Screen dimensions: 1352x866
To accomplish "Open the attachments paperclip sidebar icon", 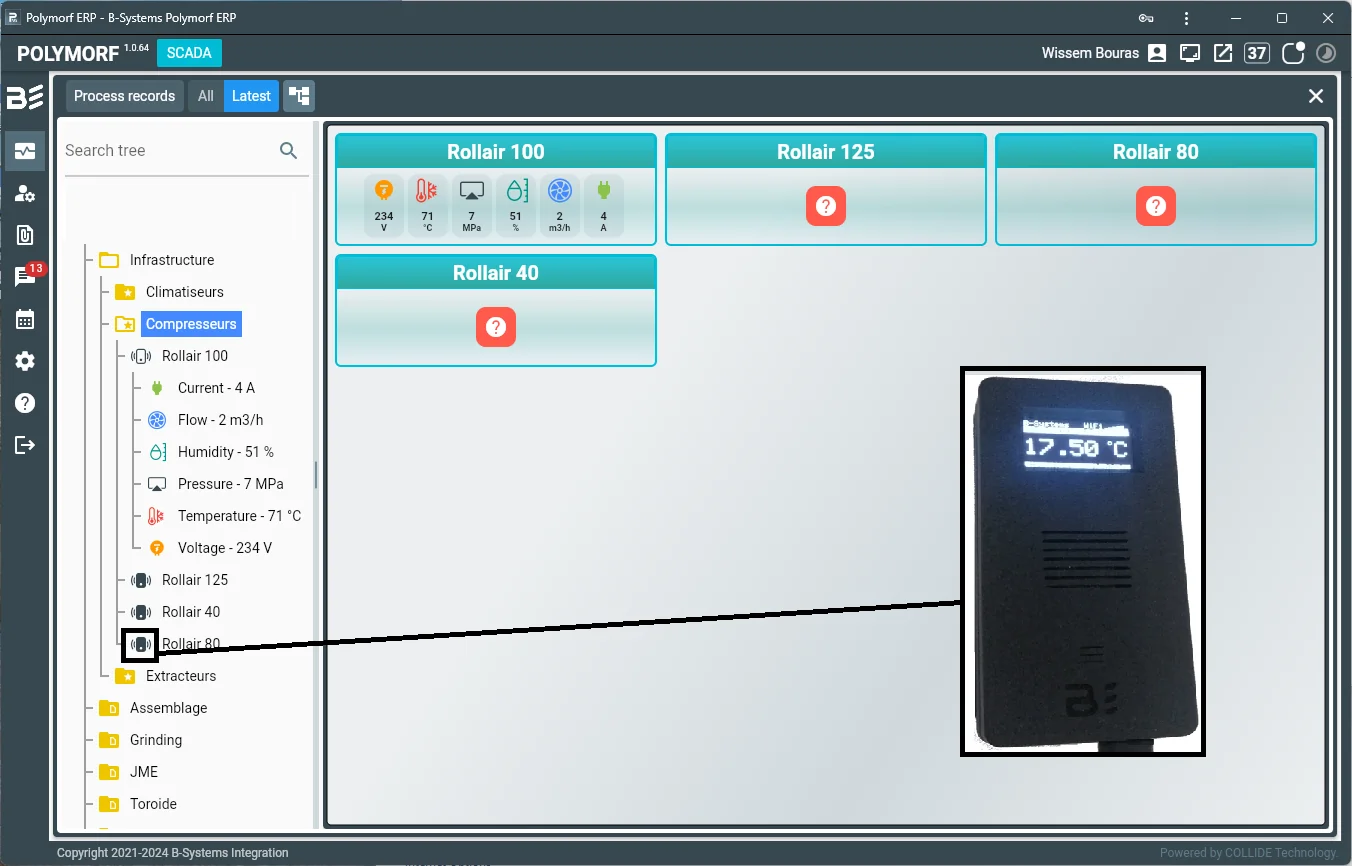I will (x=24, y=236).
